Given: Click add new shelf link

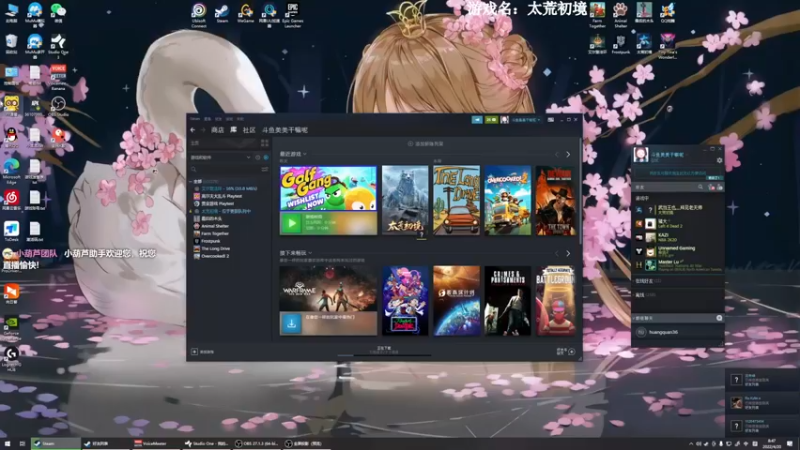Looking at the screenshot, I should 426,144.
